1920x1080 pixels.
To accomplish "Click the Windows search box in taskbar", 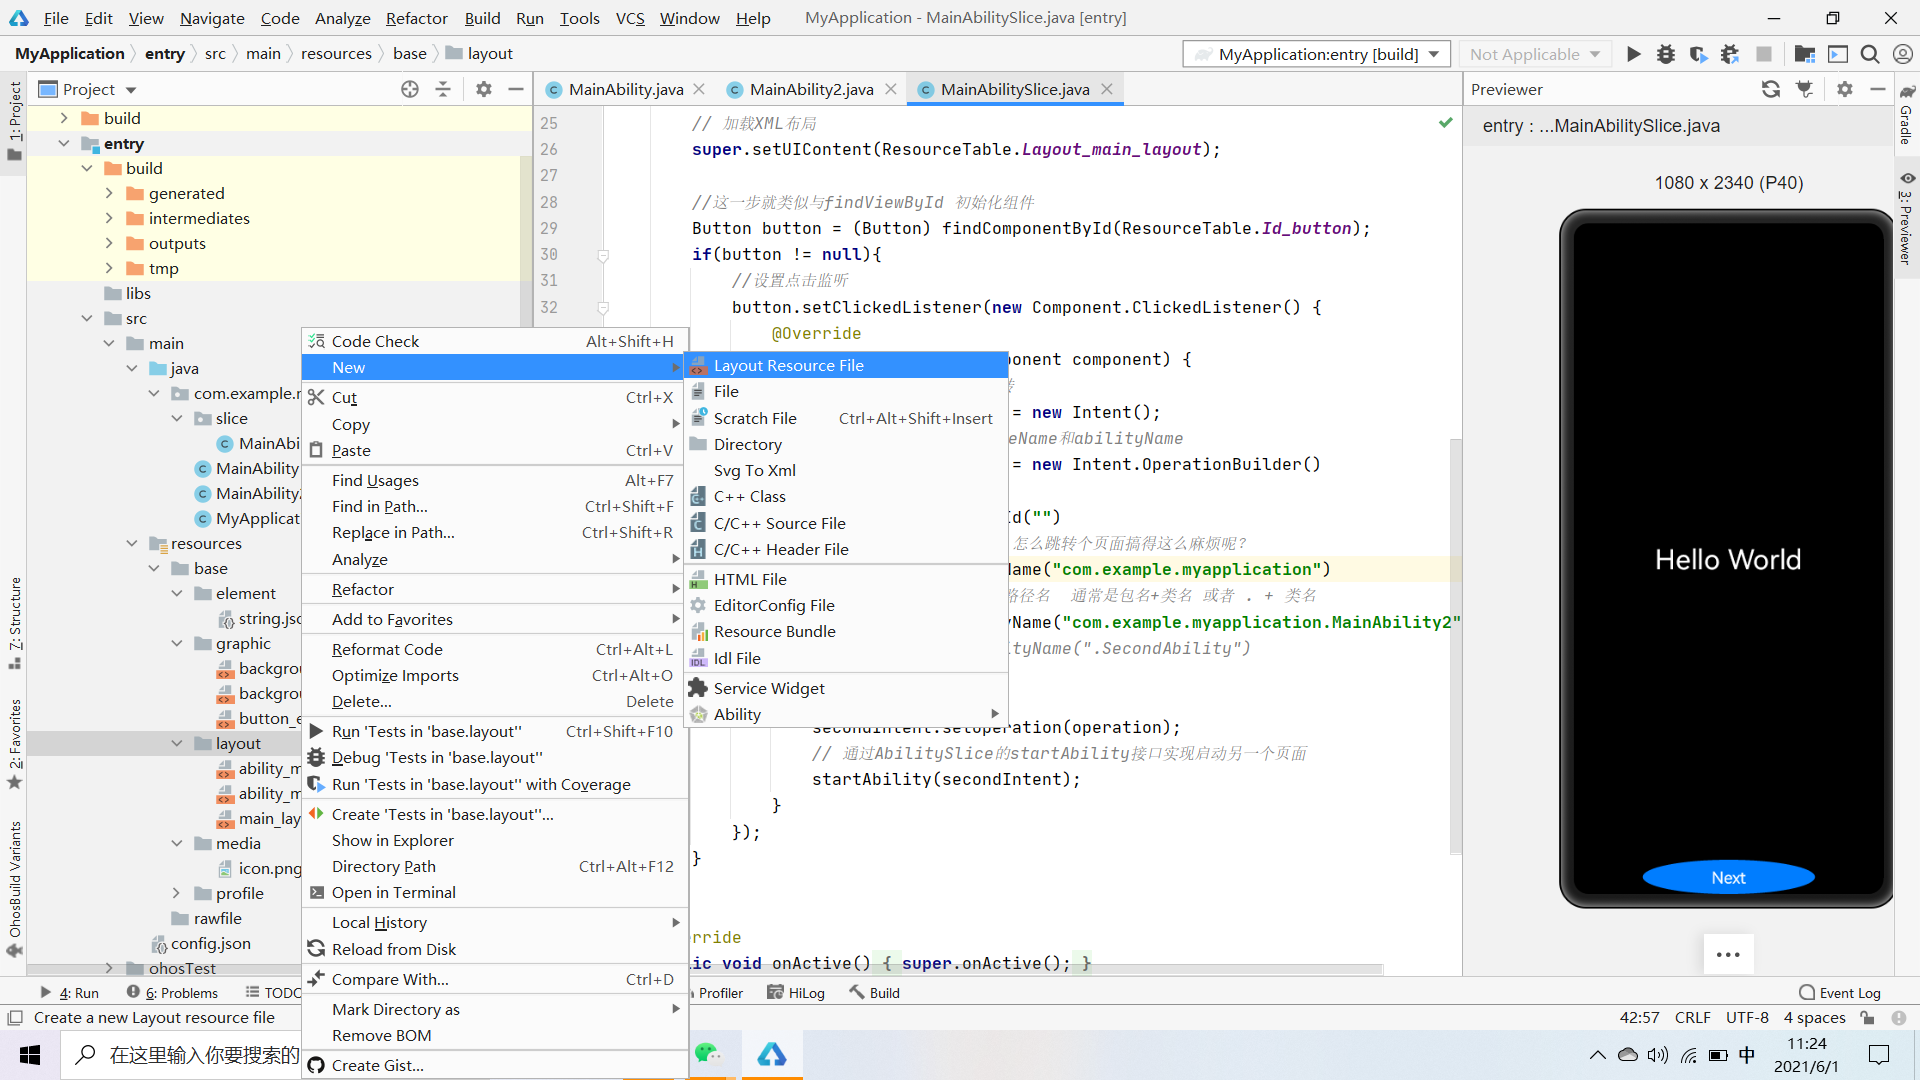I will [x=190, y=1054].
